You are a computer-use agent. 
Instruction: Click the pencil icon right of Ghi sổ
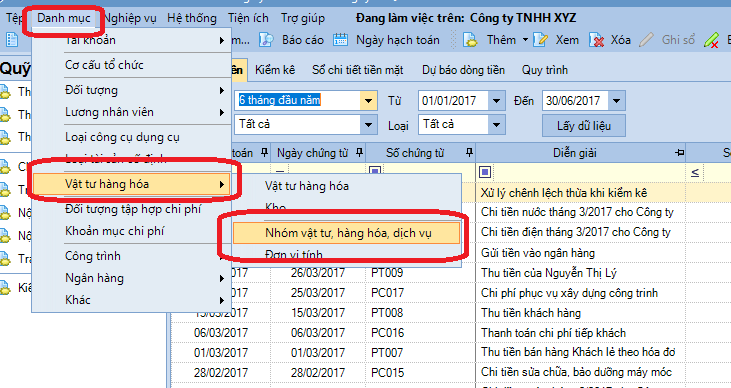click(711, 40)
